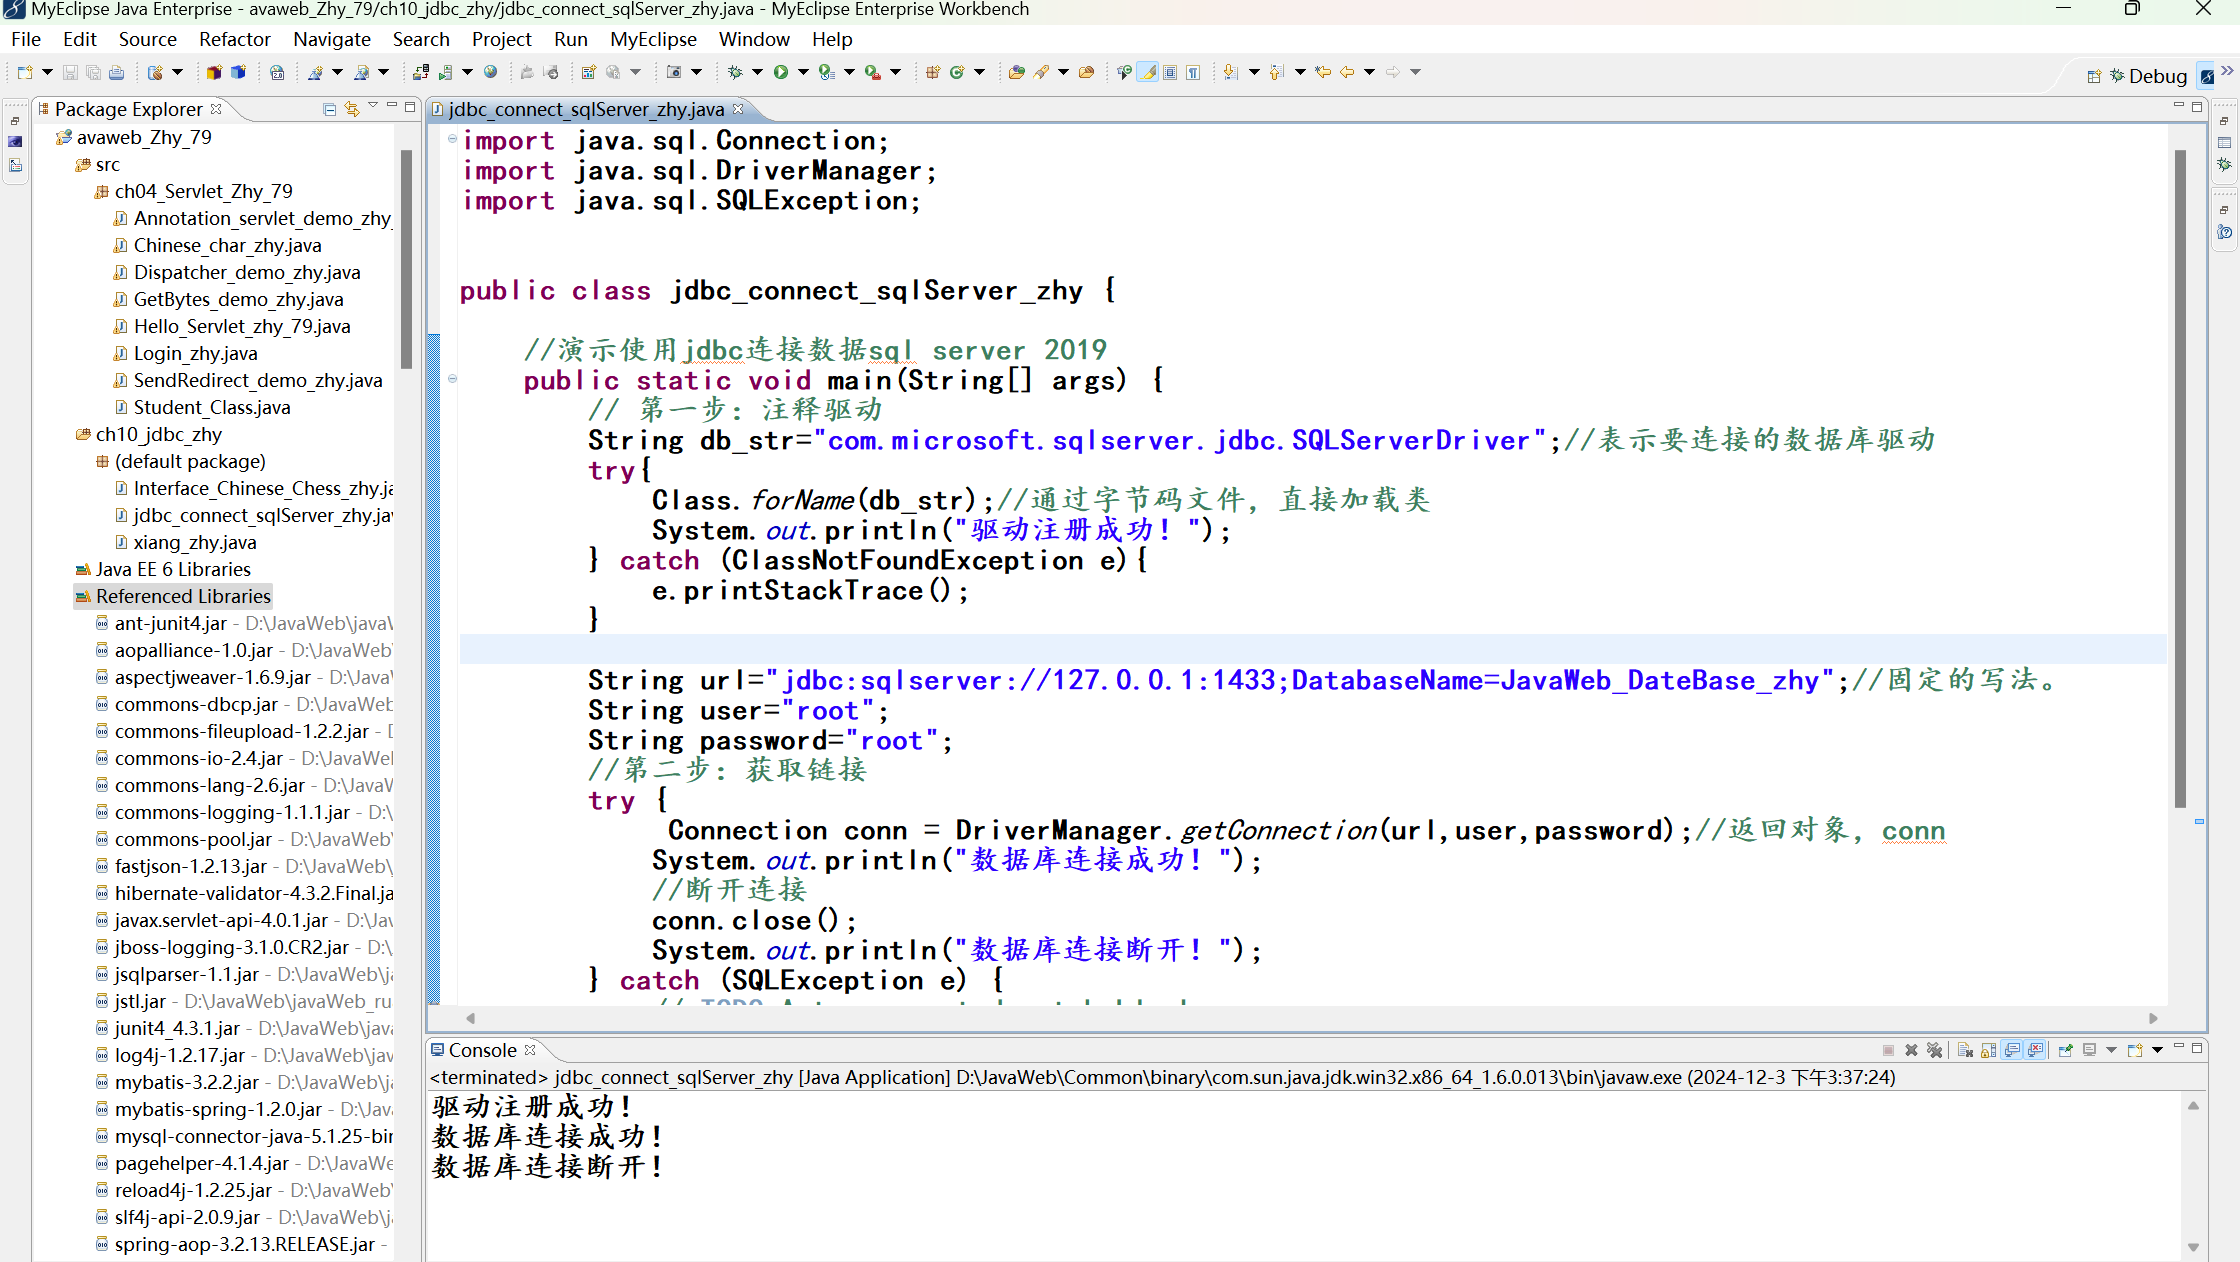Collapse all in Package Explorer
This screenshot has width=2240, height=1262.
coord(330,109)
